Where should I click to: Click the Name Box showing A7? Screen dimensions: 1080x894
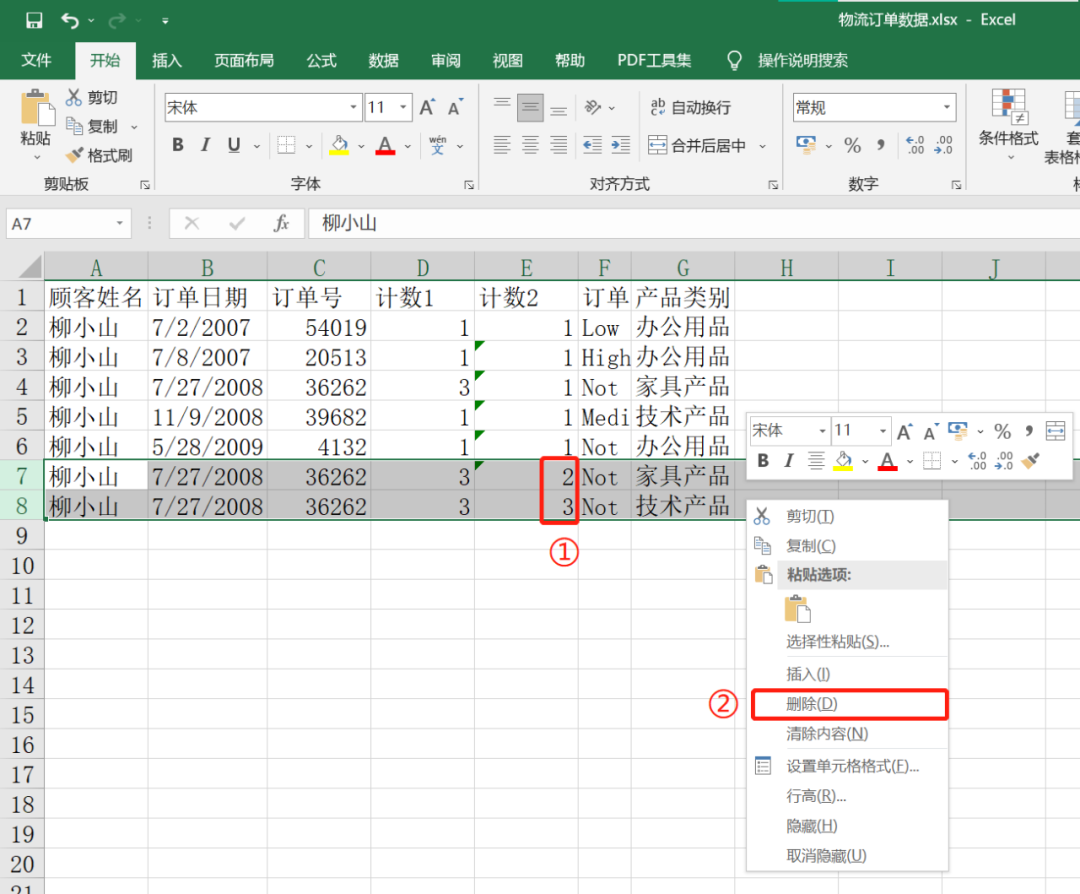pyautogui.click(x=68, y=224)
